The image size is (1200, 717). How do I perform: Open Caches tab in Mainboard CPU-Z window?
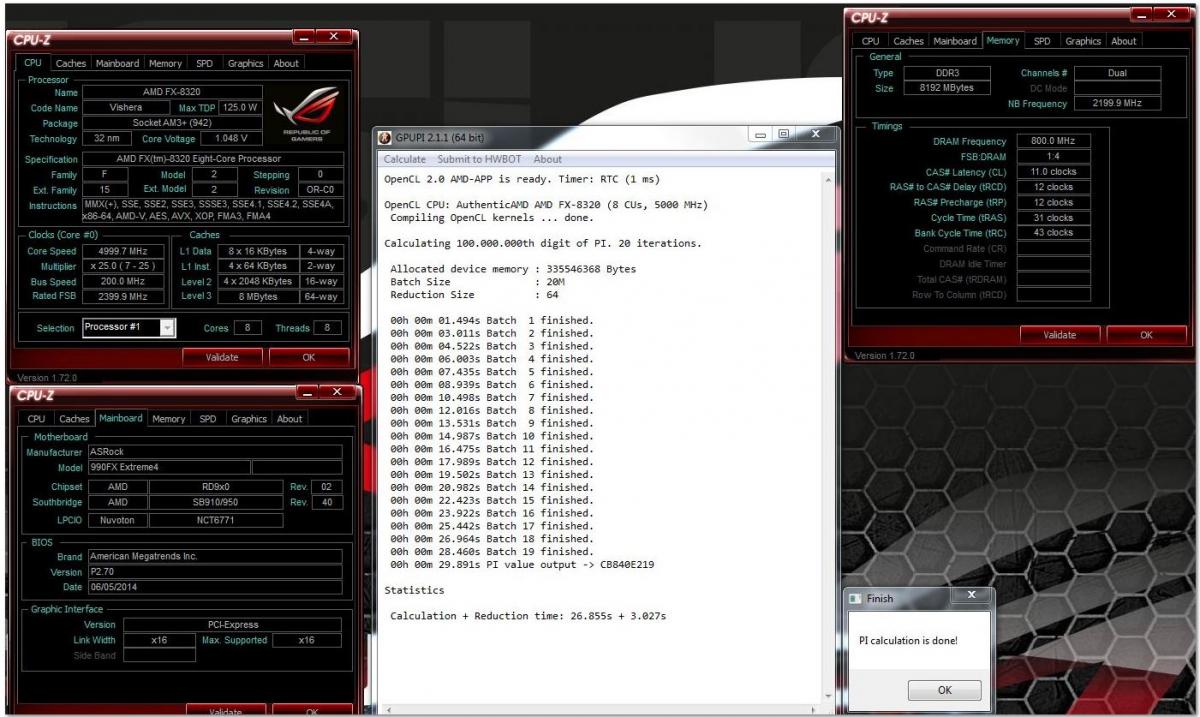click(x=74, y=419)
